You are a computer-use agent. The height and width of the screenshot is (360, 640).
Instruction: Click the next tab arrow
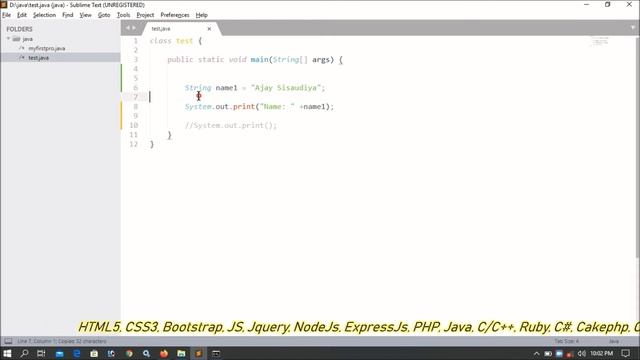pyautogui.click(x=134, y=28)
